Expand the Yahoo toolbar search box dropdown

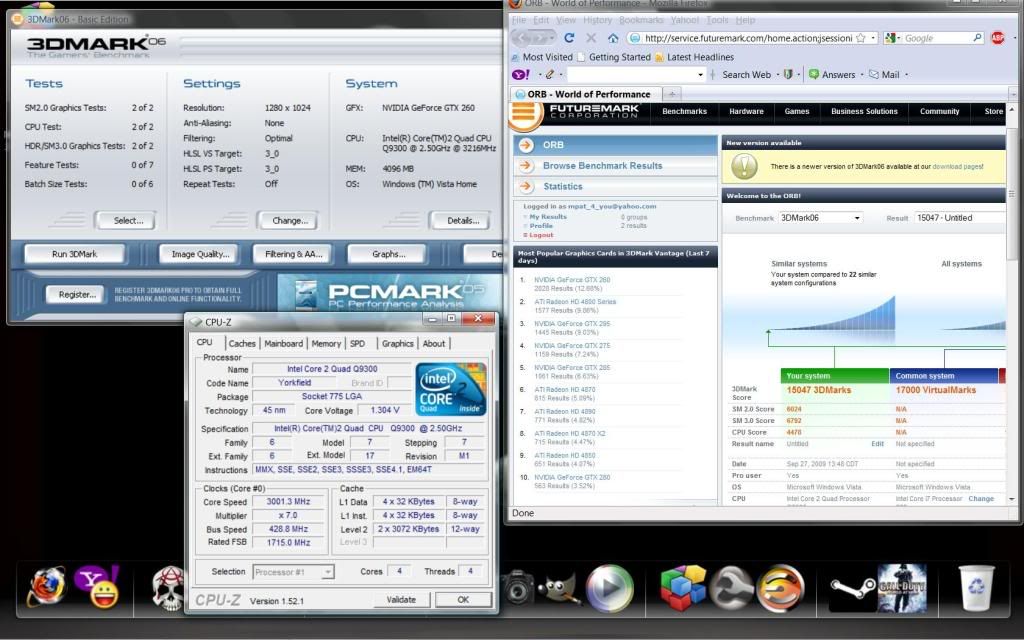point(700,74)
